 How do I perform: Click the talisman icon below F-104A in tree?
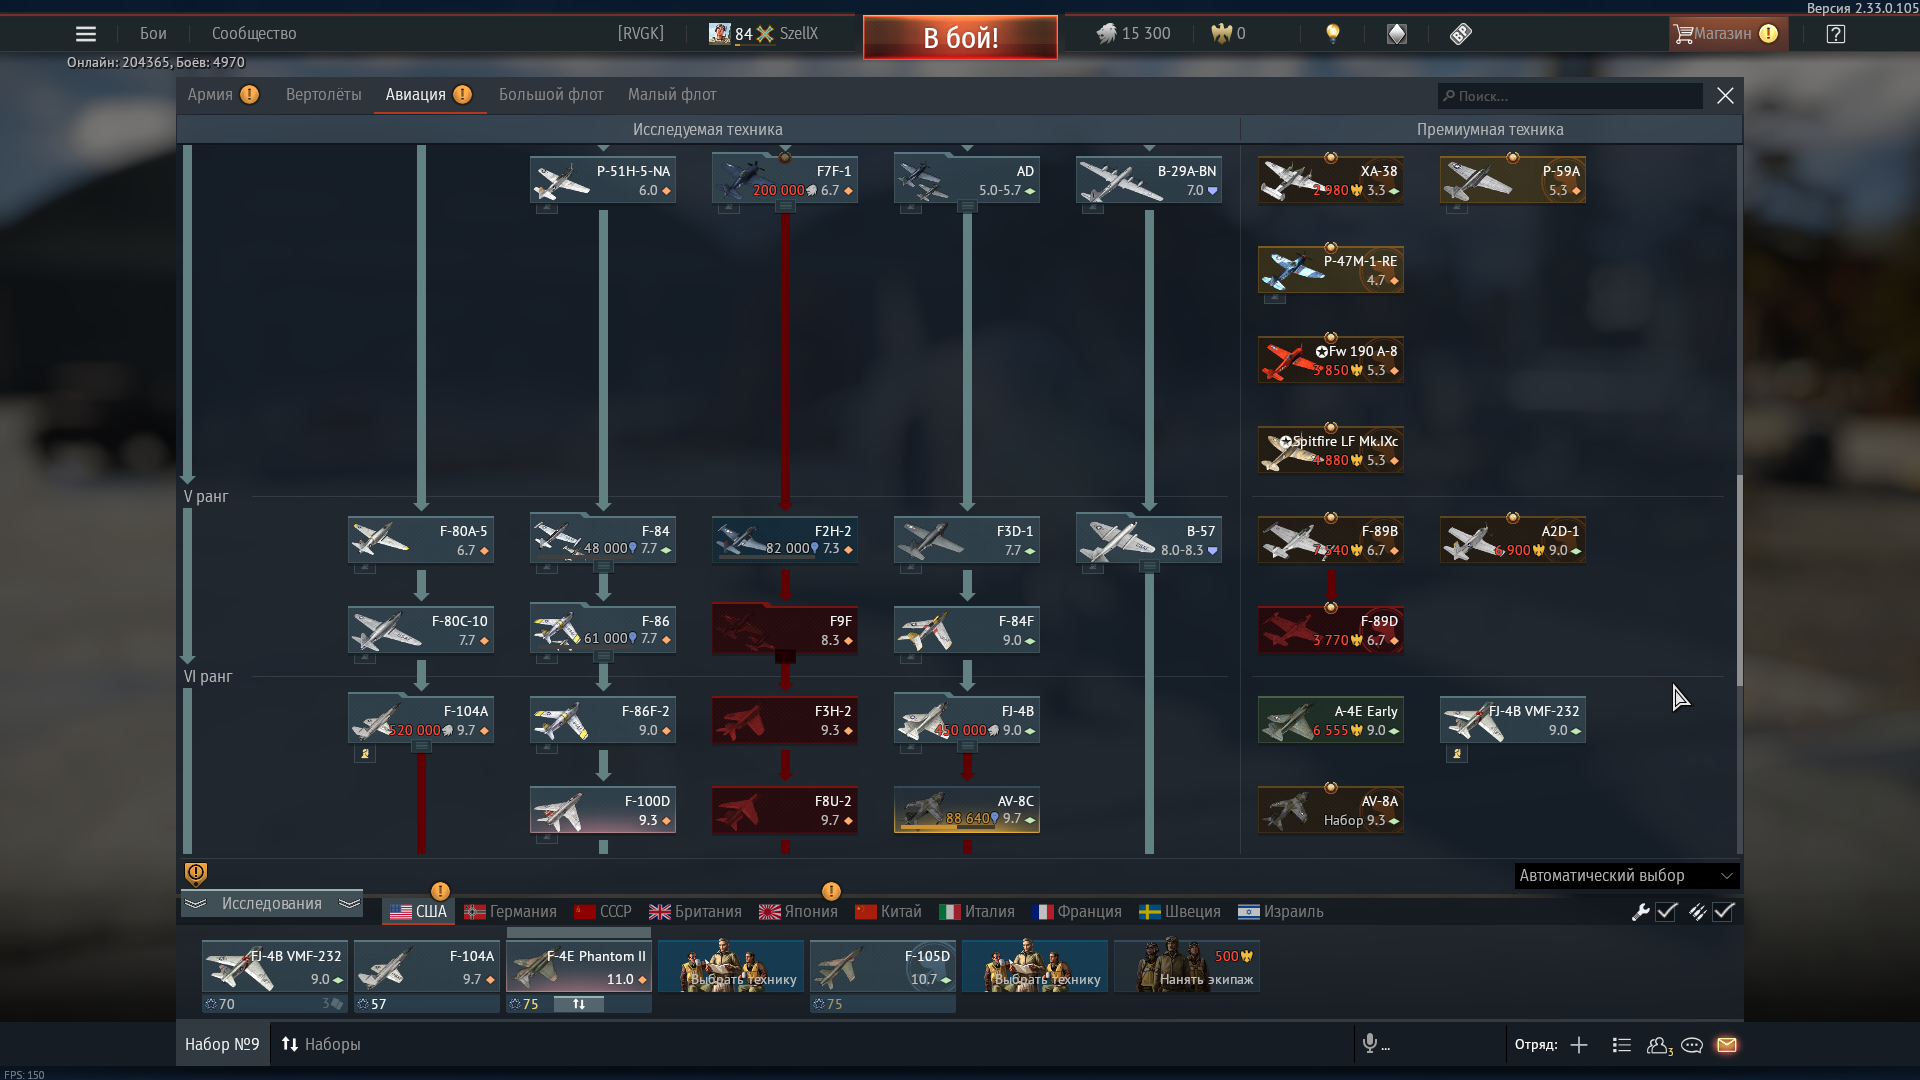tap(365, 754)
